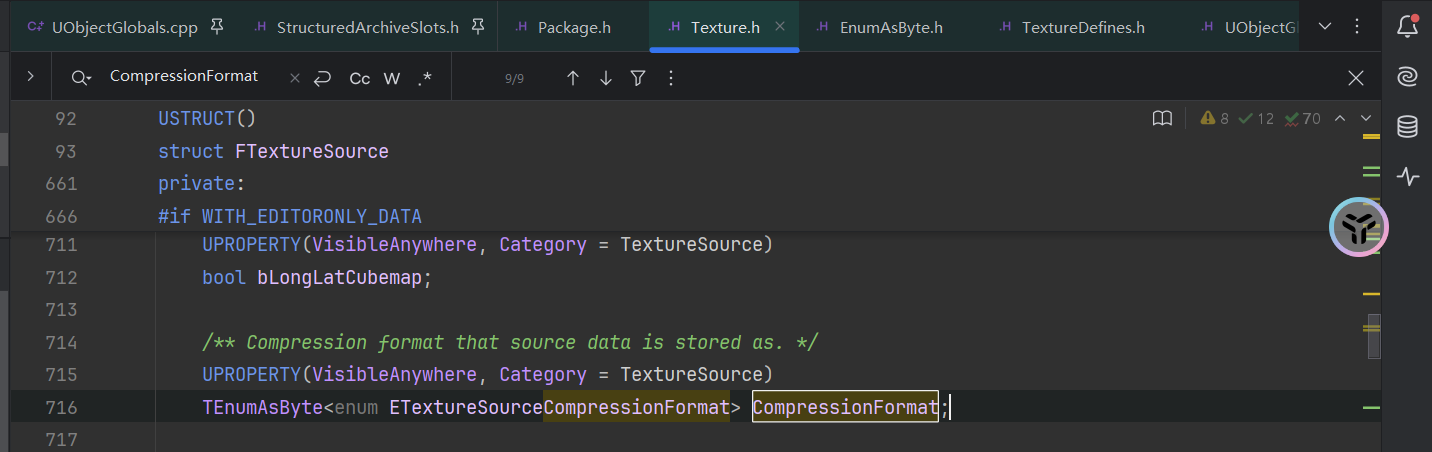The height and width of the screenshot is (452, 1432).
Task: Click the warnings count inspection widget
Action: click(x=1215, y=119)
